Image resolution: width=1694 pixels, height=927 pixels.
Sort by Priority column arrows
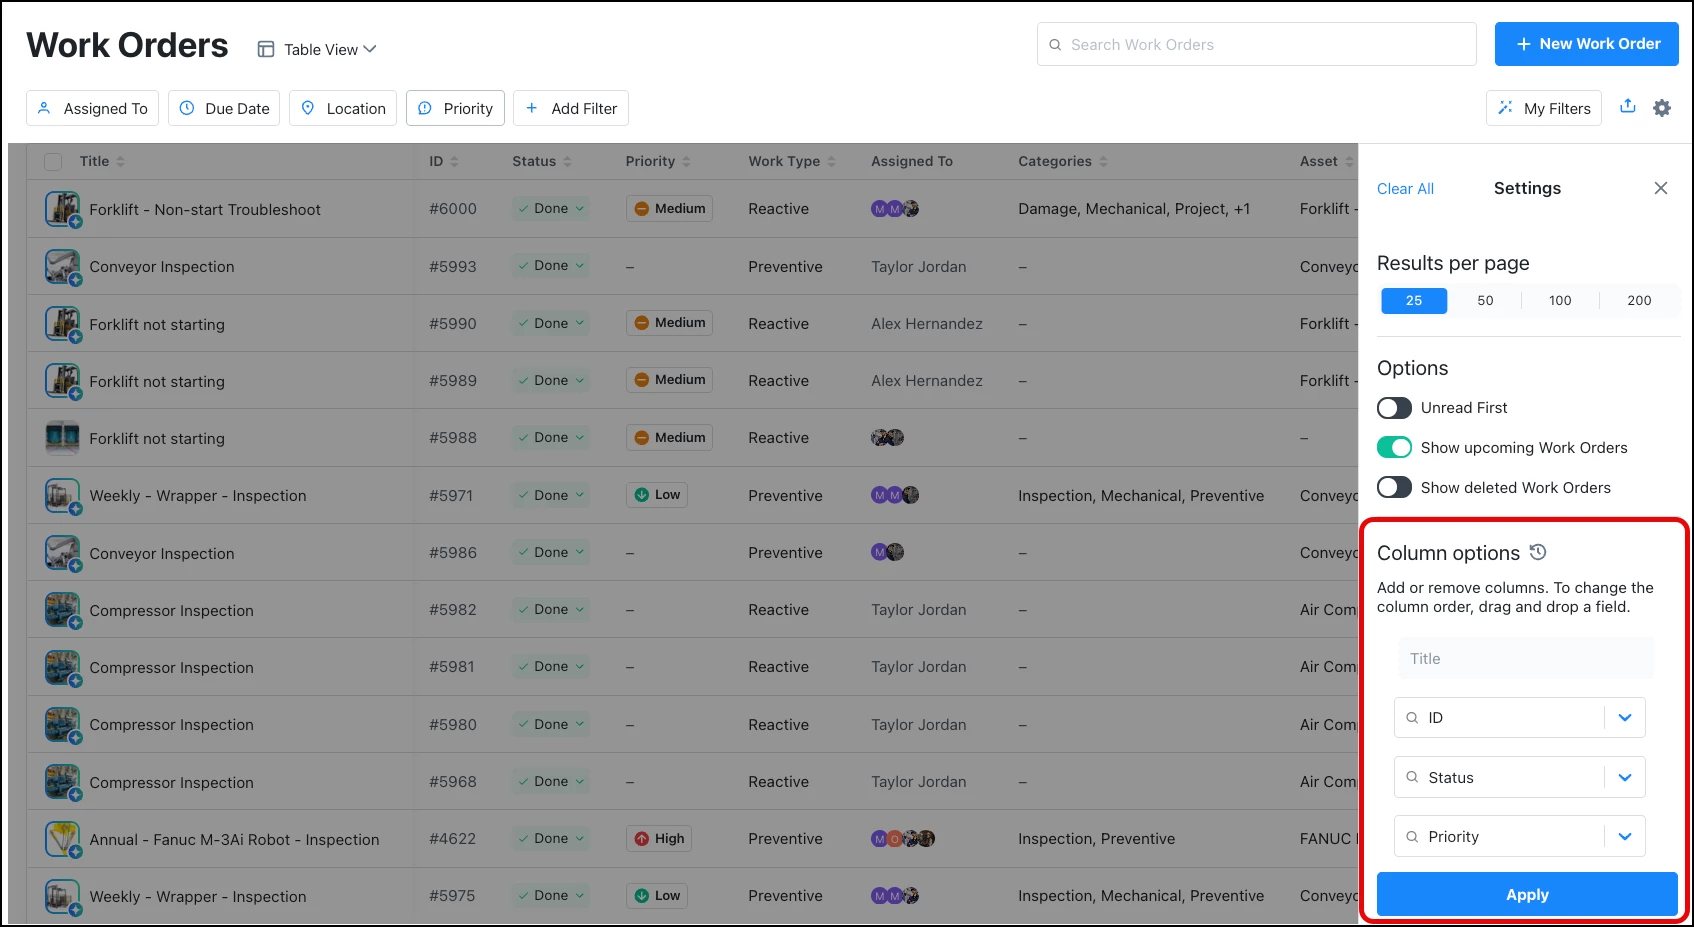[x=686, y=161]
